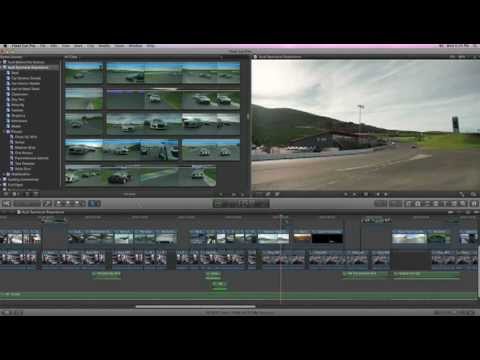Screen dimensions: 480x360
Task: Open the All Clips filter dropdown
Action: [71, 57]
